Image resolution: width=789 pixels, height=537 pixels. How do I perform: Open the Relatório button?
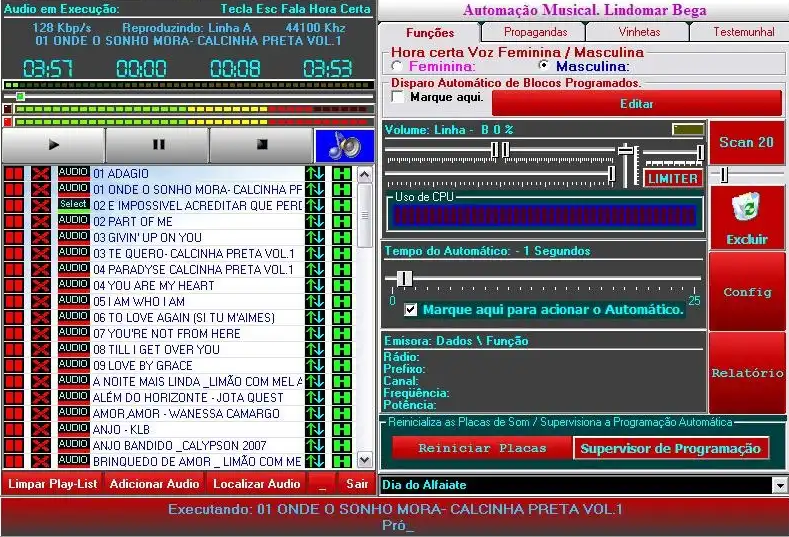[747, 373]
